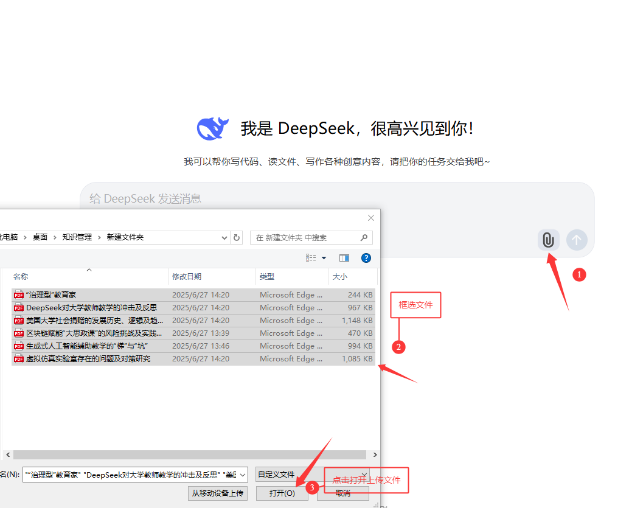Expand the address path history dropdown

(x=223, y=237)
